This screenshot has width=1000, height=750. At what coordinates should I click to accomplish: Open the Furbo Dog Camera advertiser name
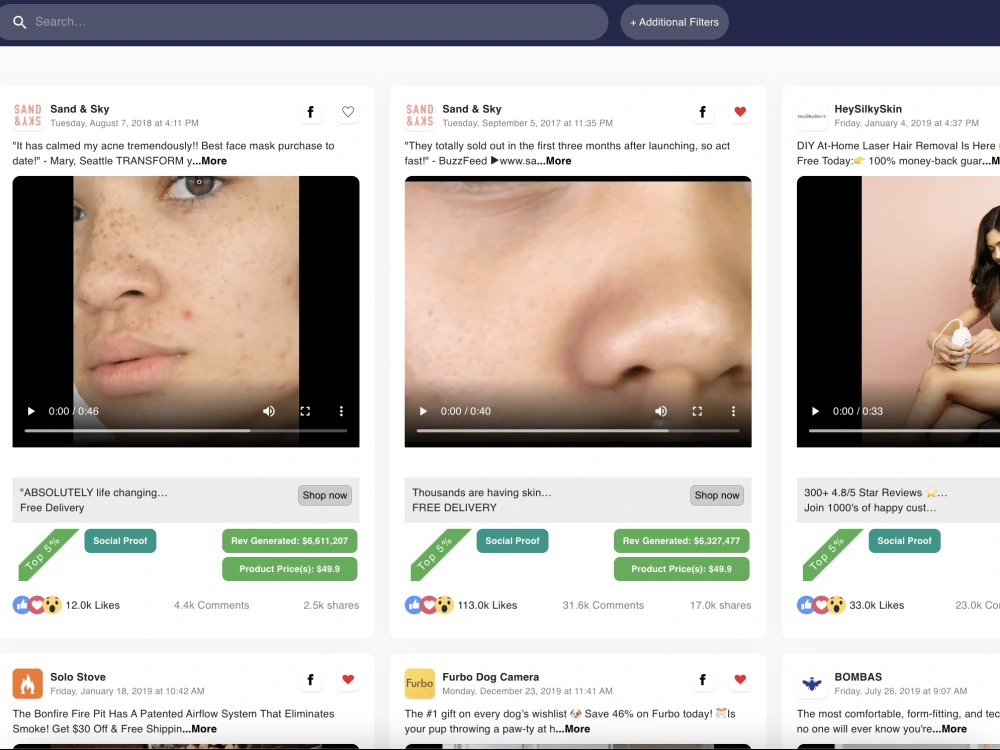tap(490, 677)
